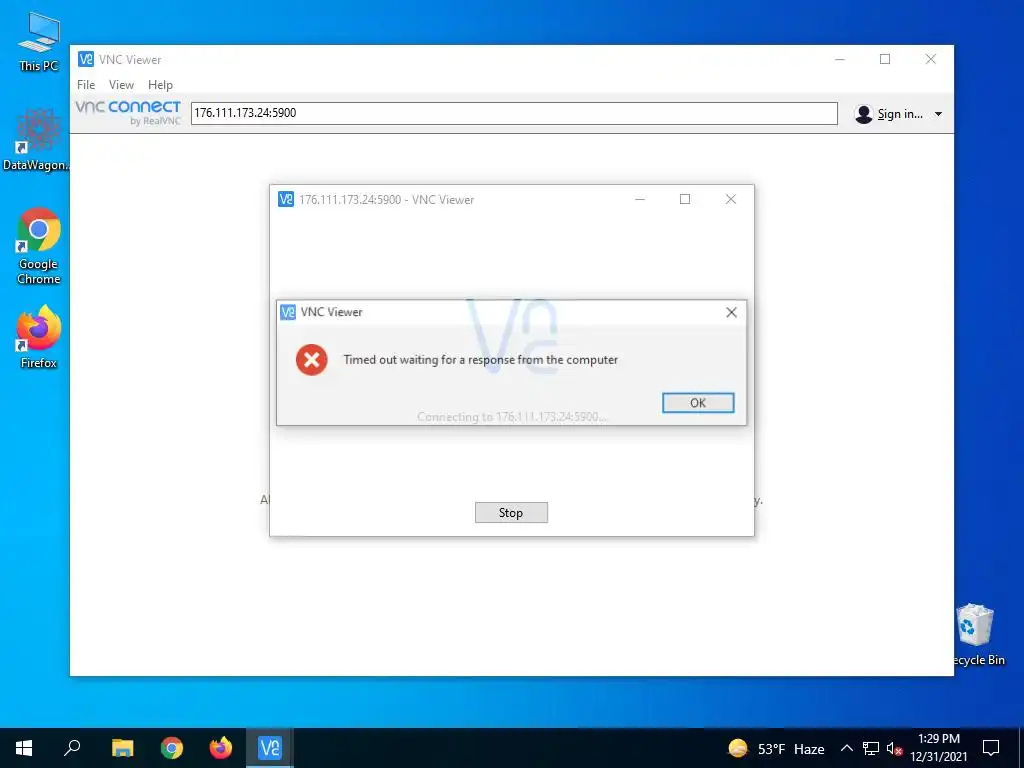Minimize the main VNC Viewer window

[x=840, y=59]
